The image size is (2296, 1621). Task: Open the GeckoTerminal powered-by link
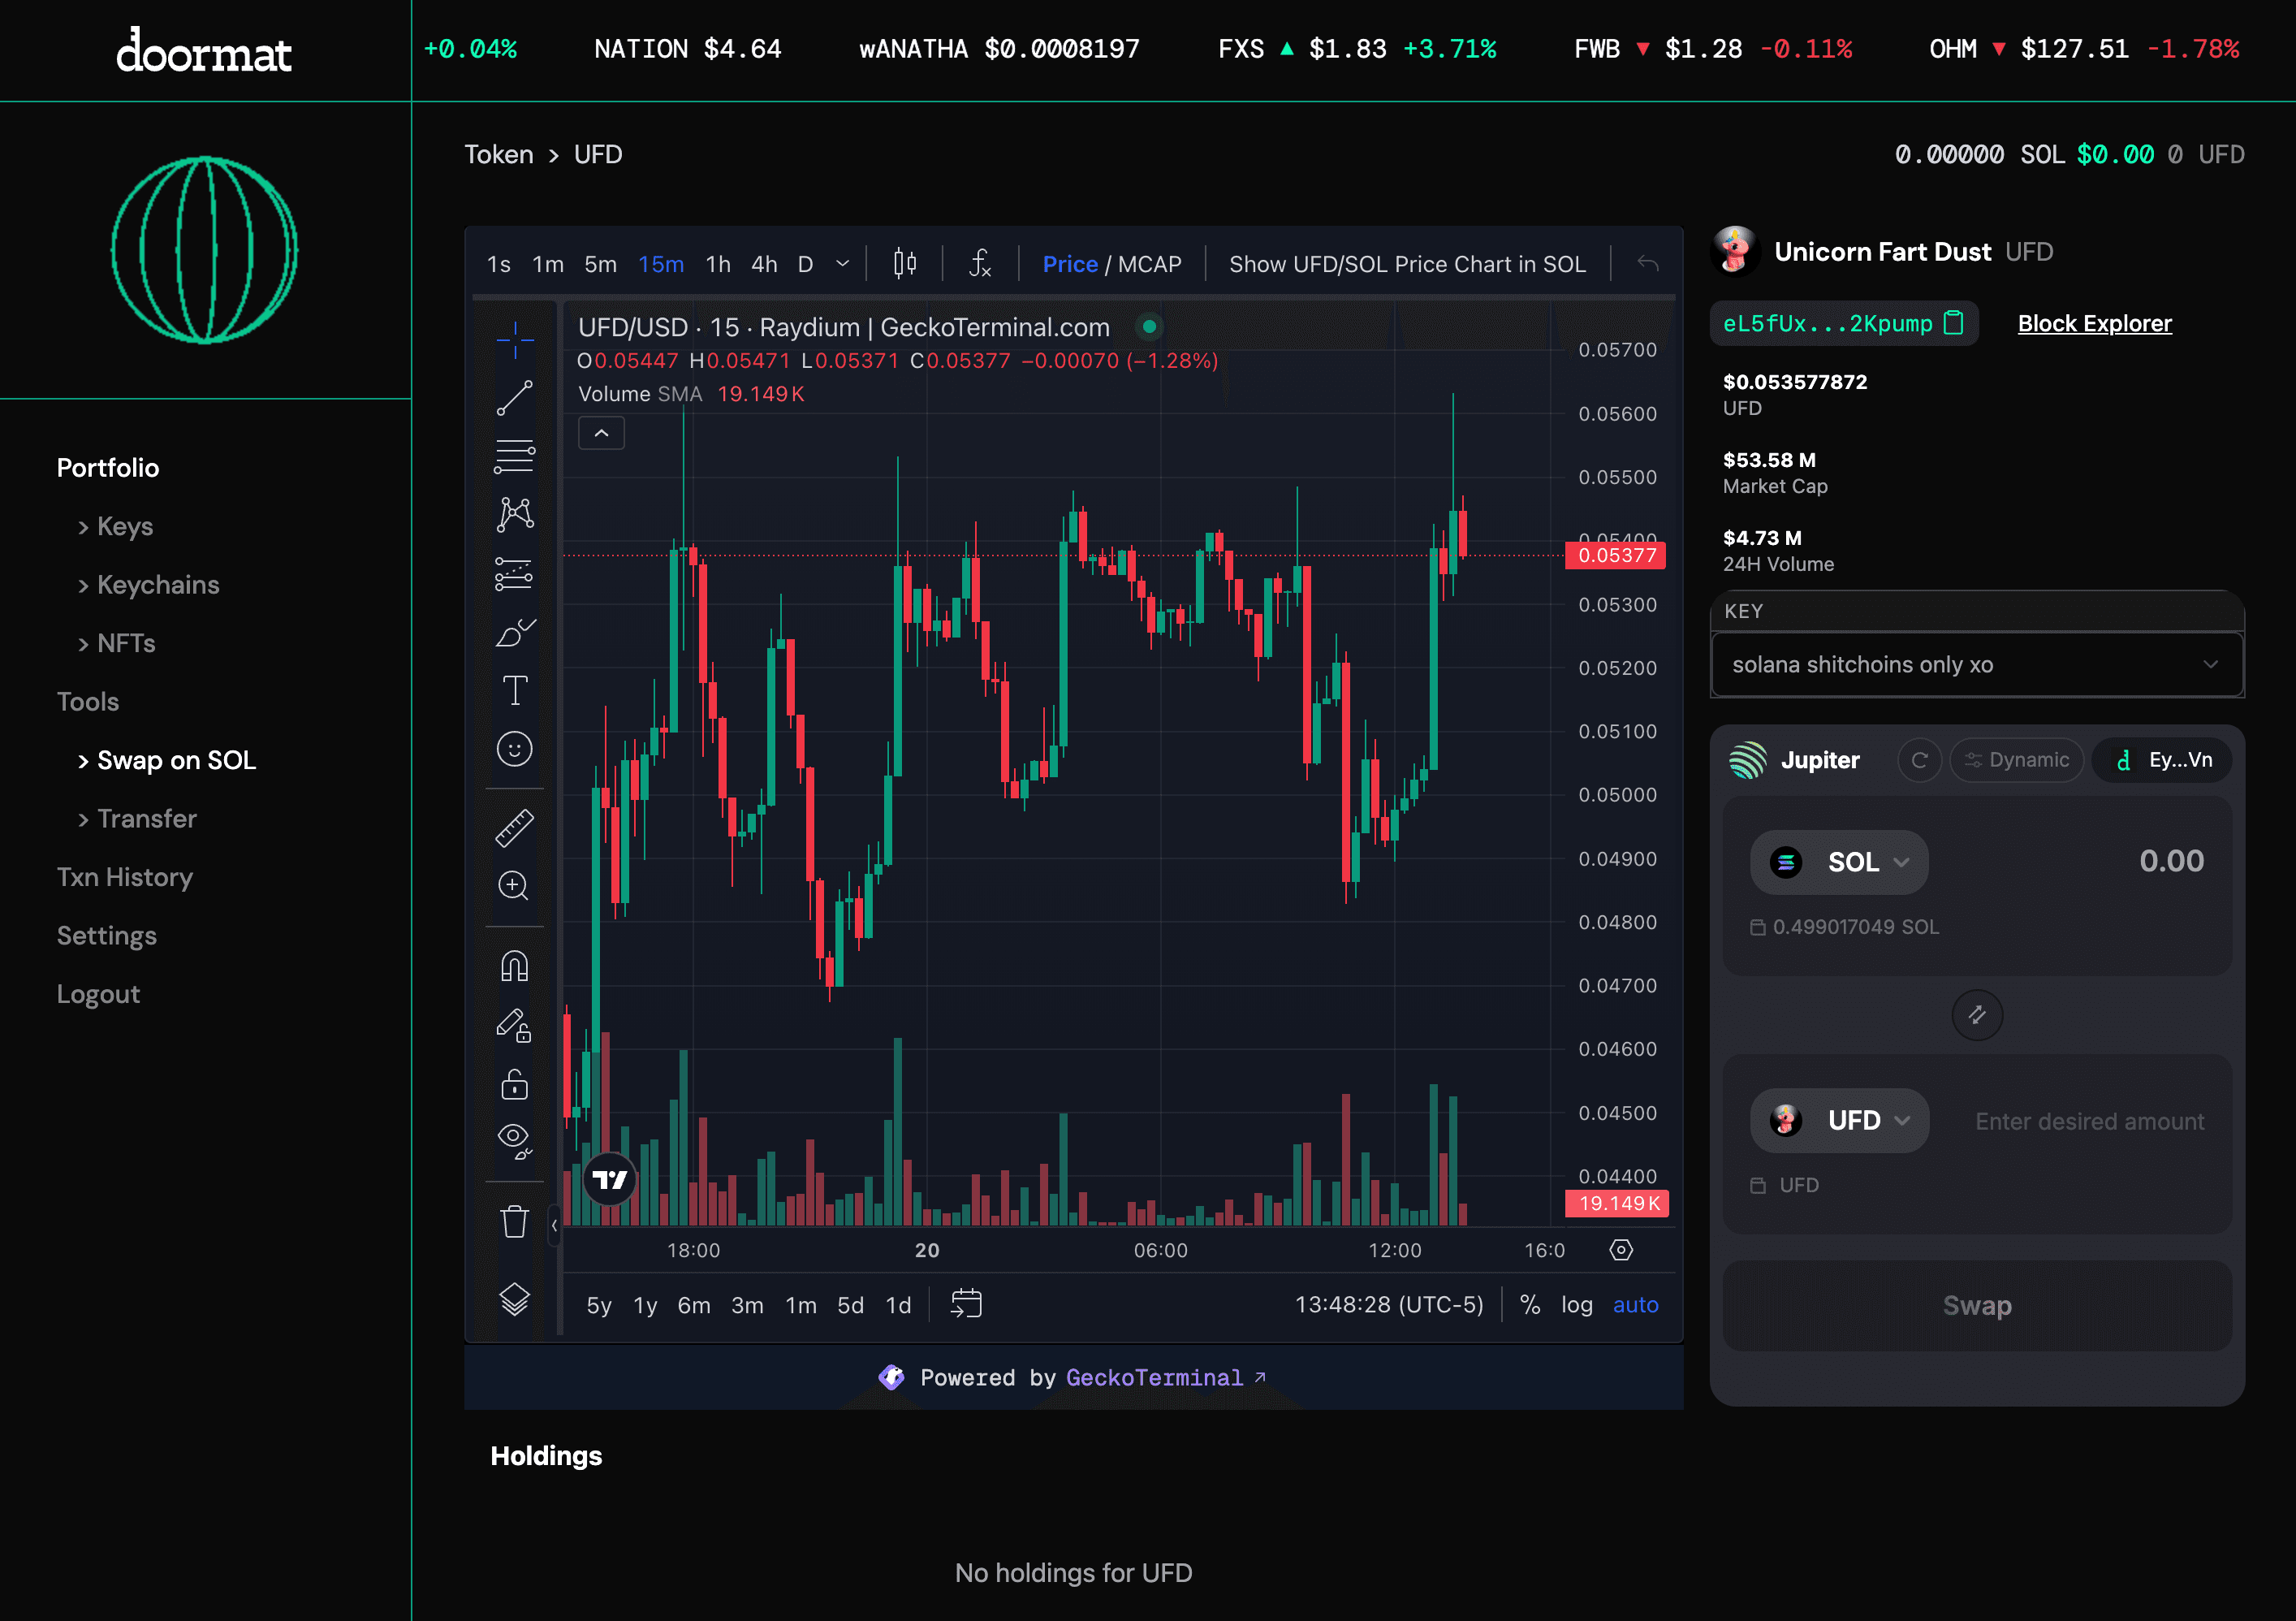pos(1165,1378)
